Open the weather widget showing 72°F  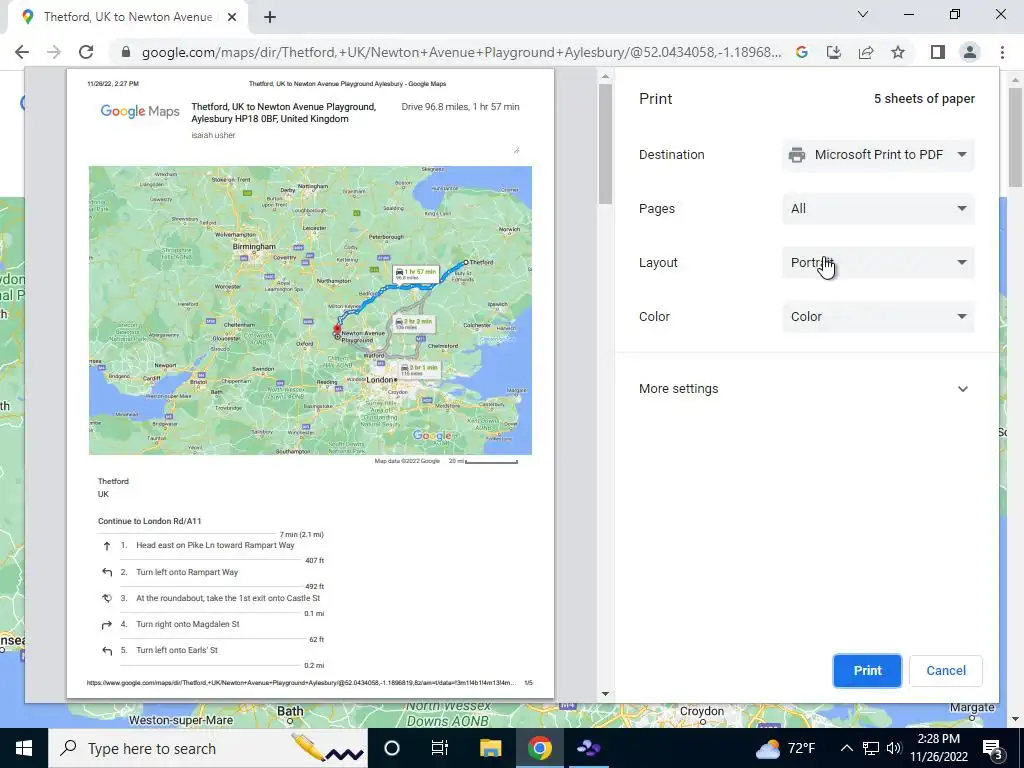tap(786, 748)
